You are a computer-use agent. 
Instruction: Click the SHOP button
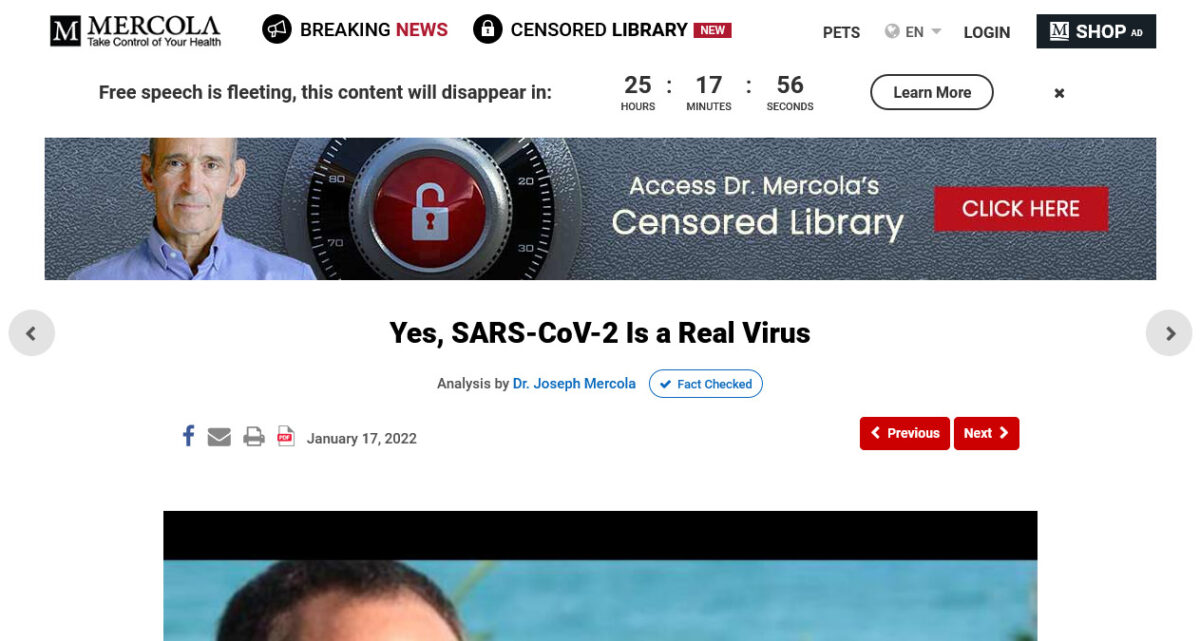point(1096,31)
